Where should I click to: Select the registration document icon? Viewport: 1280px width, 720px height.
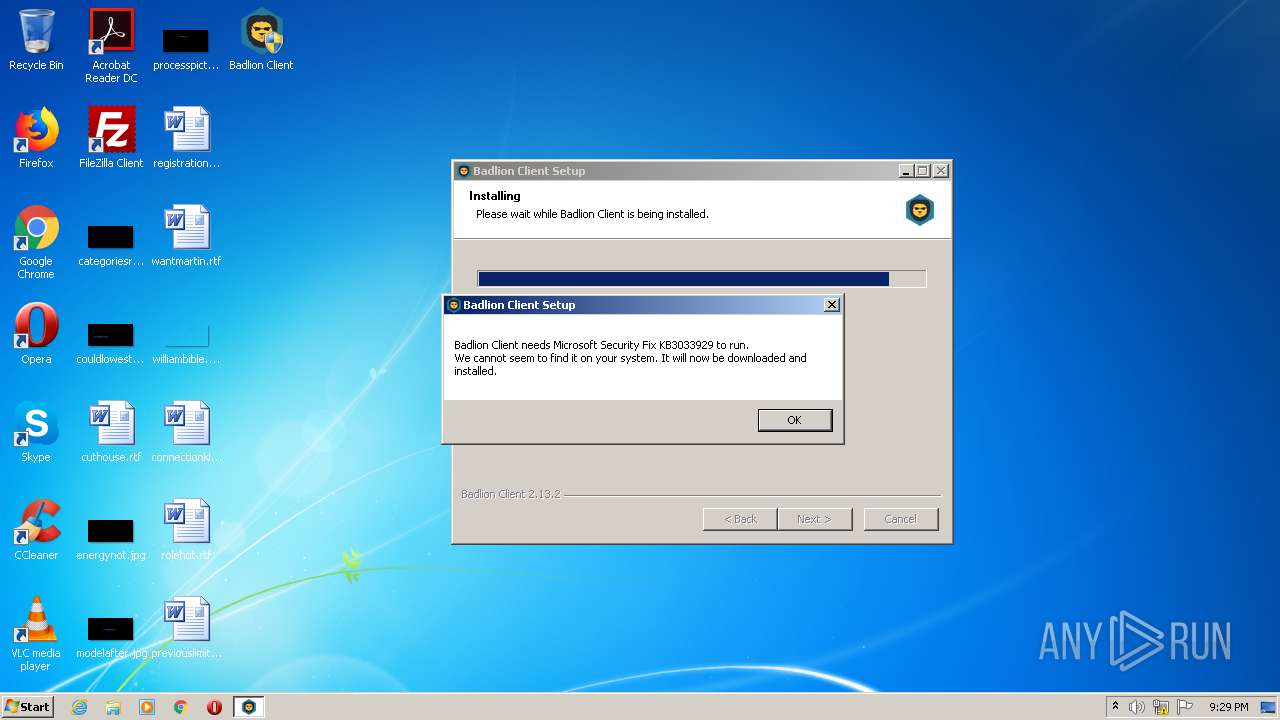pos(186,138)
